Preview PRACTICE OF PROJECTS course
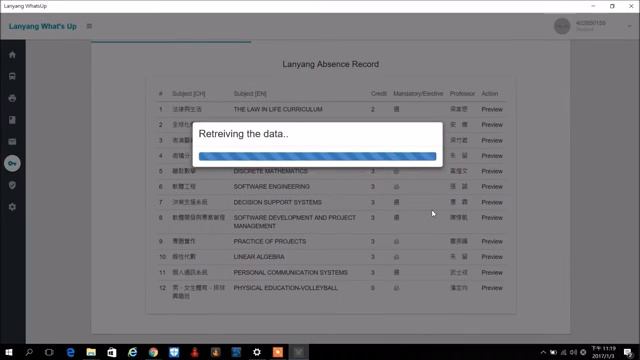The image size is (640, 360). [x=492, y=242]
